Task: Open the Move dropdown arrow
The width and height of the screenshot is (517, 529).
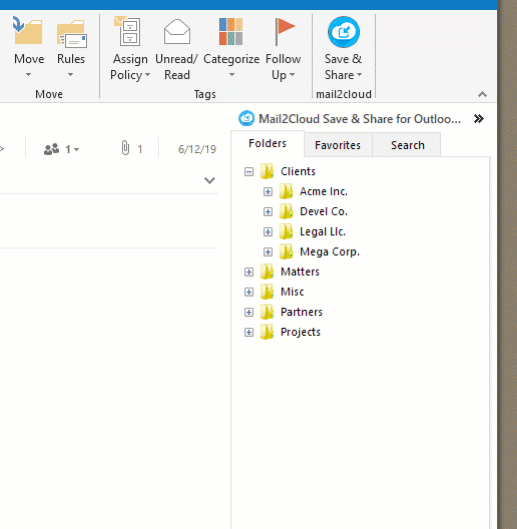Action: [29, 74]
